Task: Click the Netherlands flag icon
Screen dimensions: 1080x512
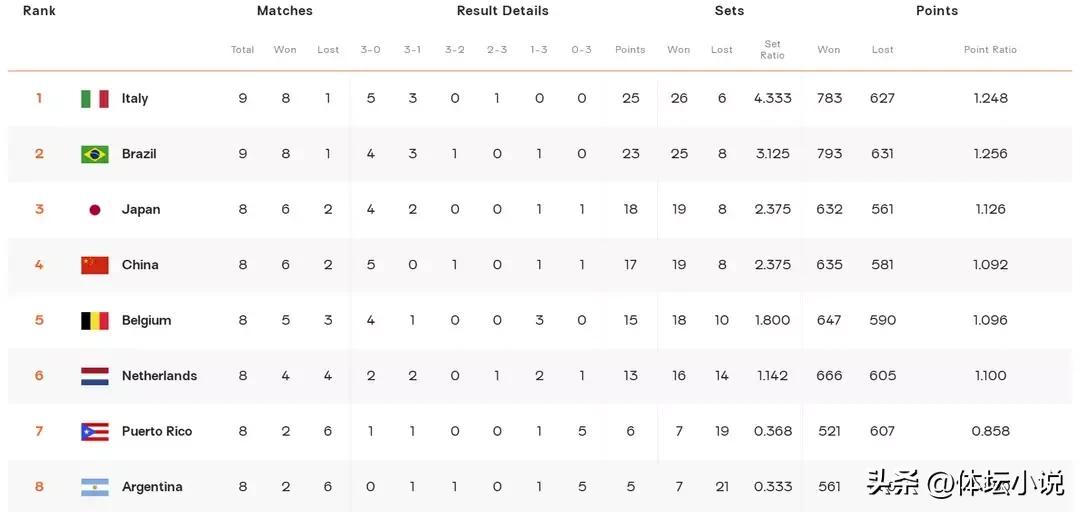Action: tap(94, 376)
